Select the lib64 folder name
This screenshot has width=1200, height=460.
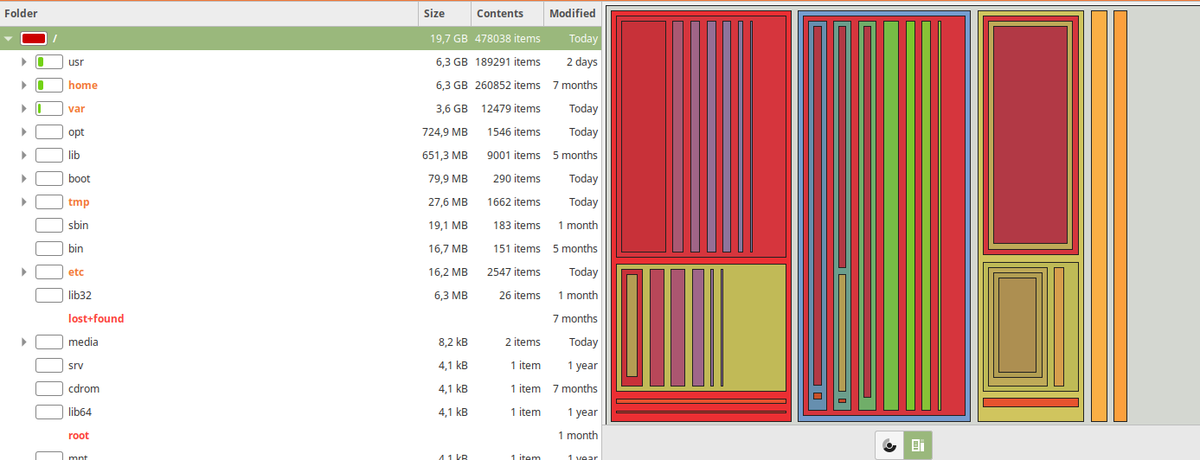pos(80,412)
